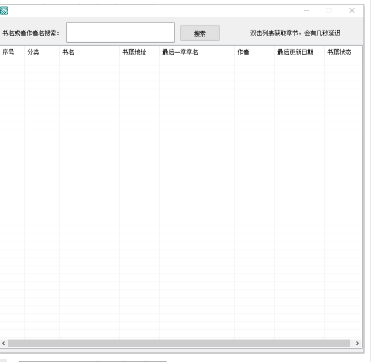Click the 搜索 search button
This screenshot has width=372, height=362.
200,33
